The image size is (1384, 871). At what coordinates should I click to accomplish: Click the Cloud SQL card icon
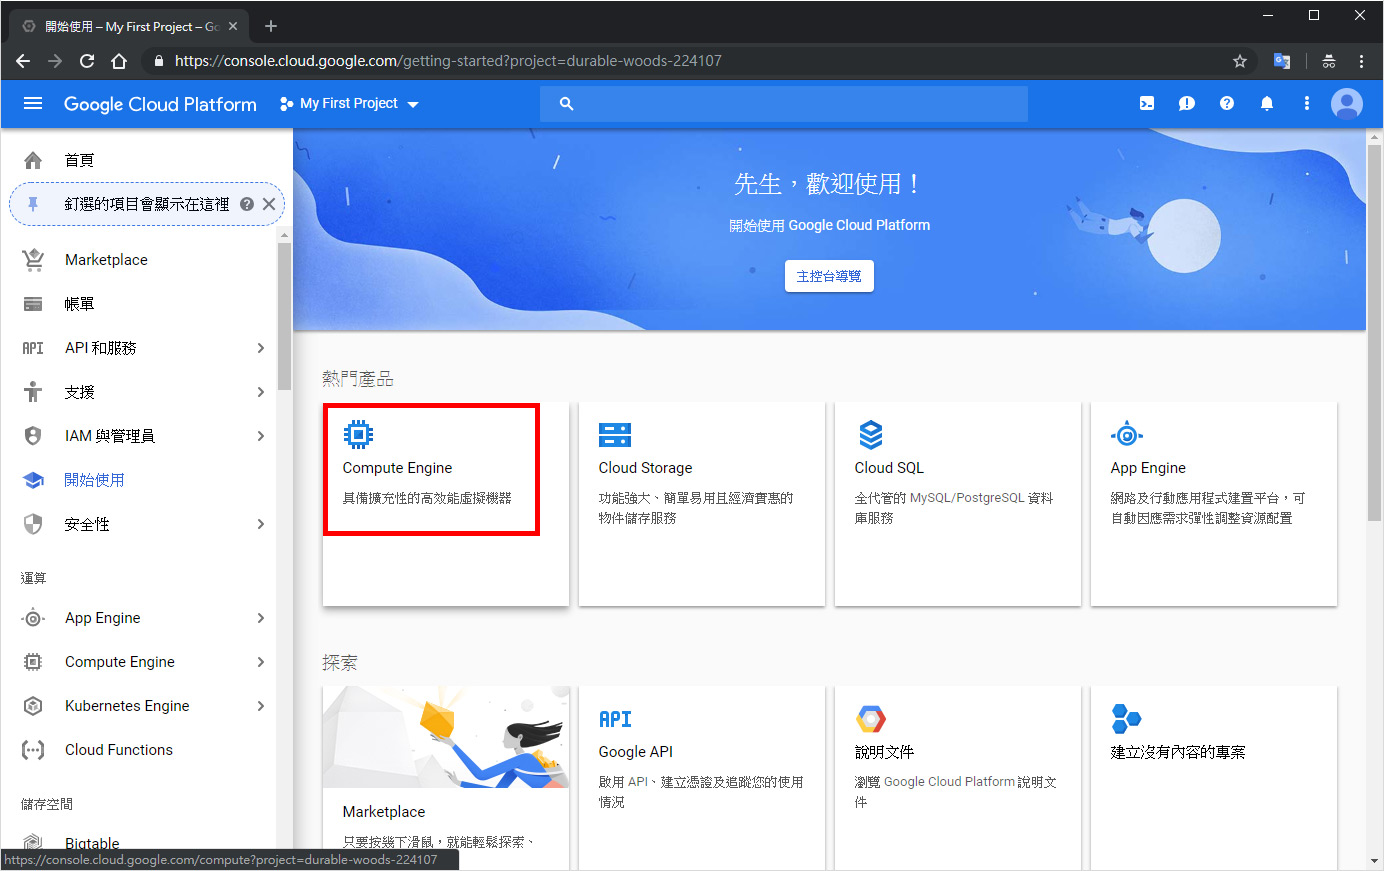pos(871,434)
